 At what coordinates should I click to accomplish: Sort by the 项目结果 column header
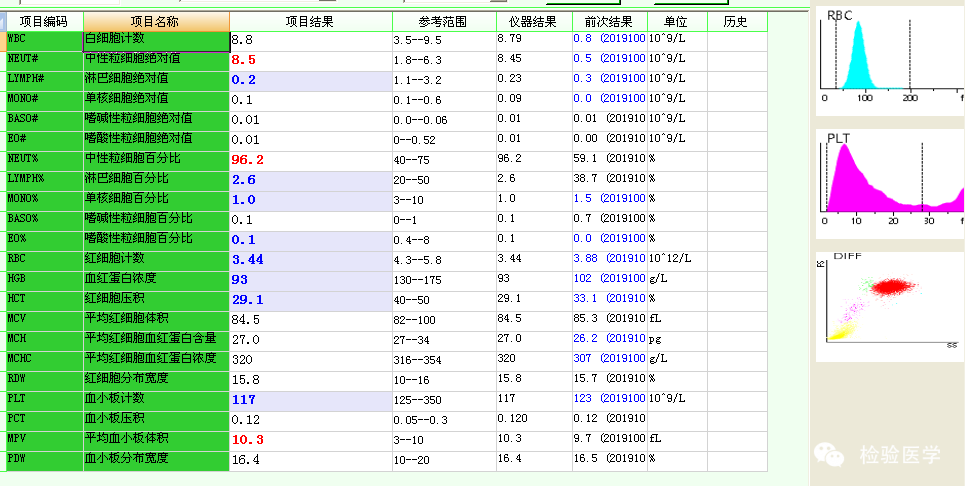pos(311,22)
